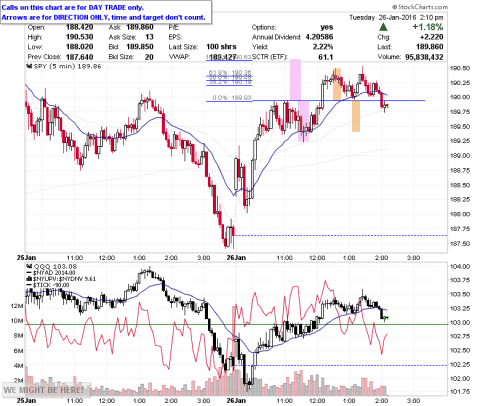Click the Options value 'yes'

[x=327, y=27]
